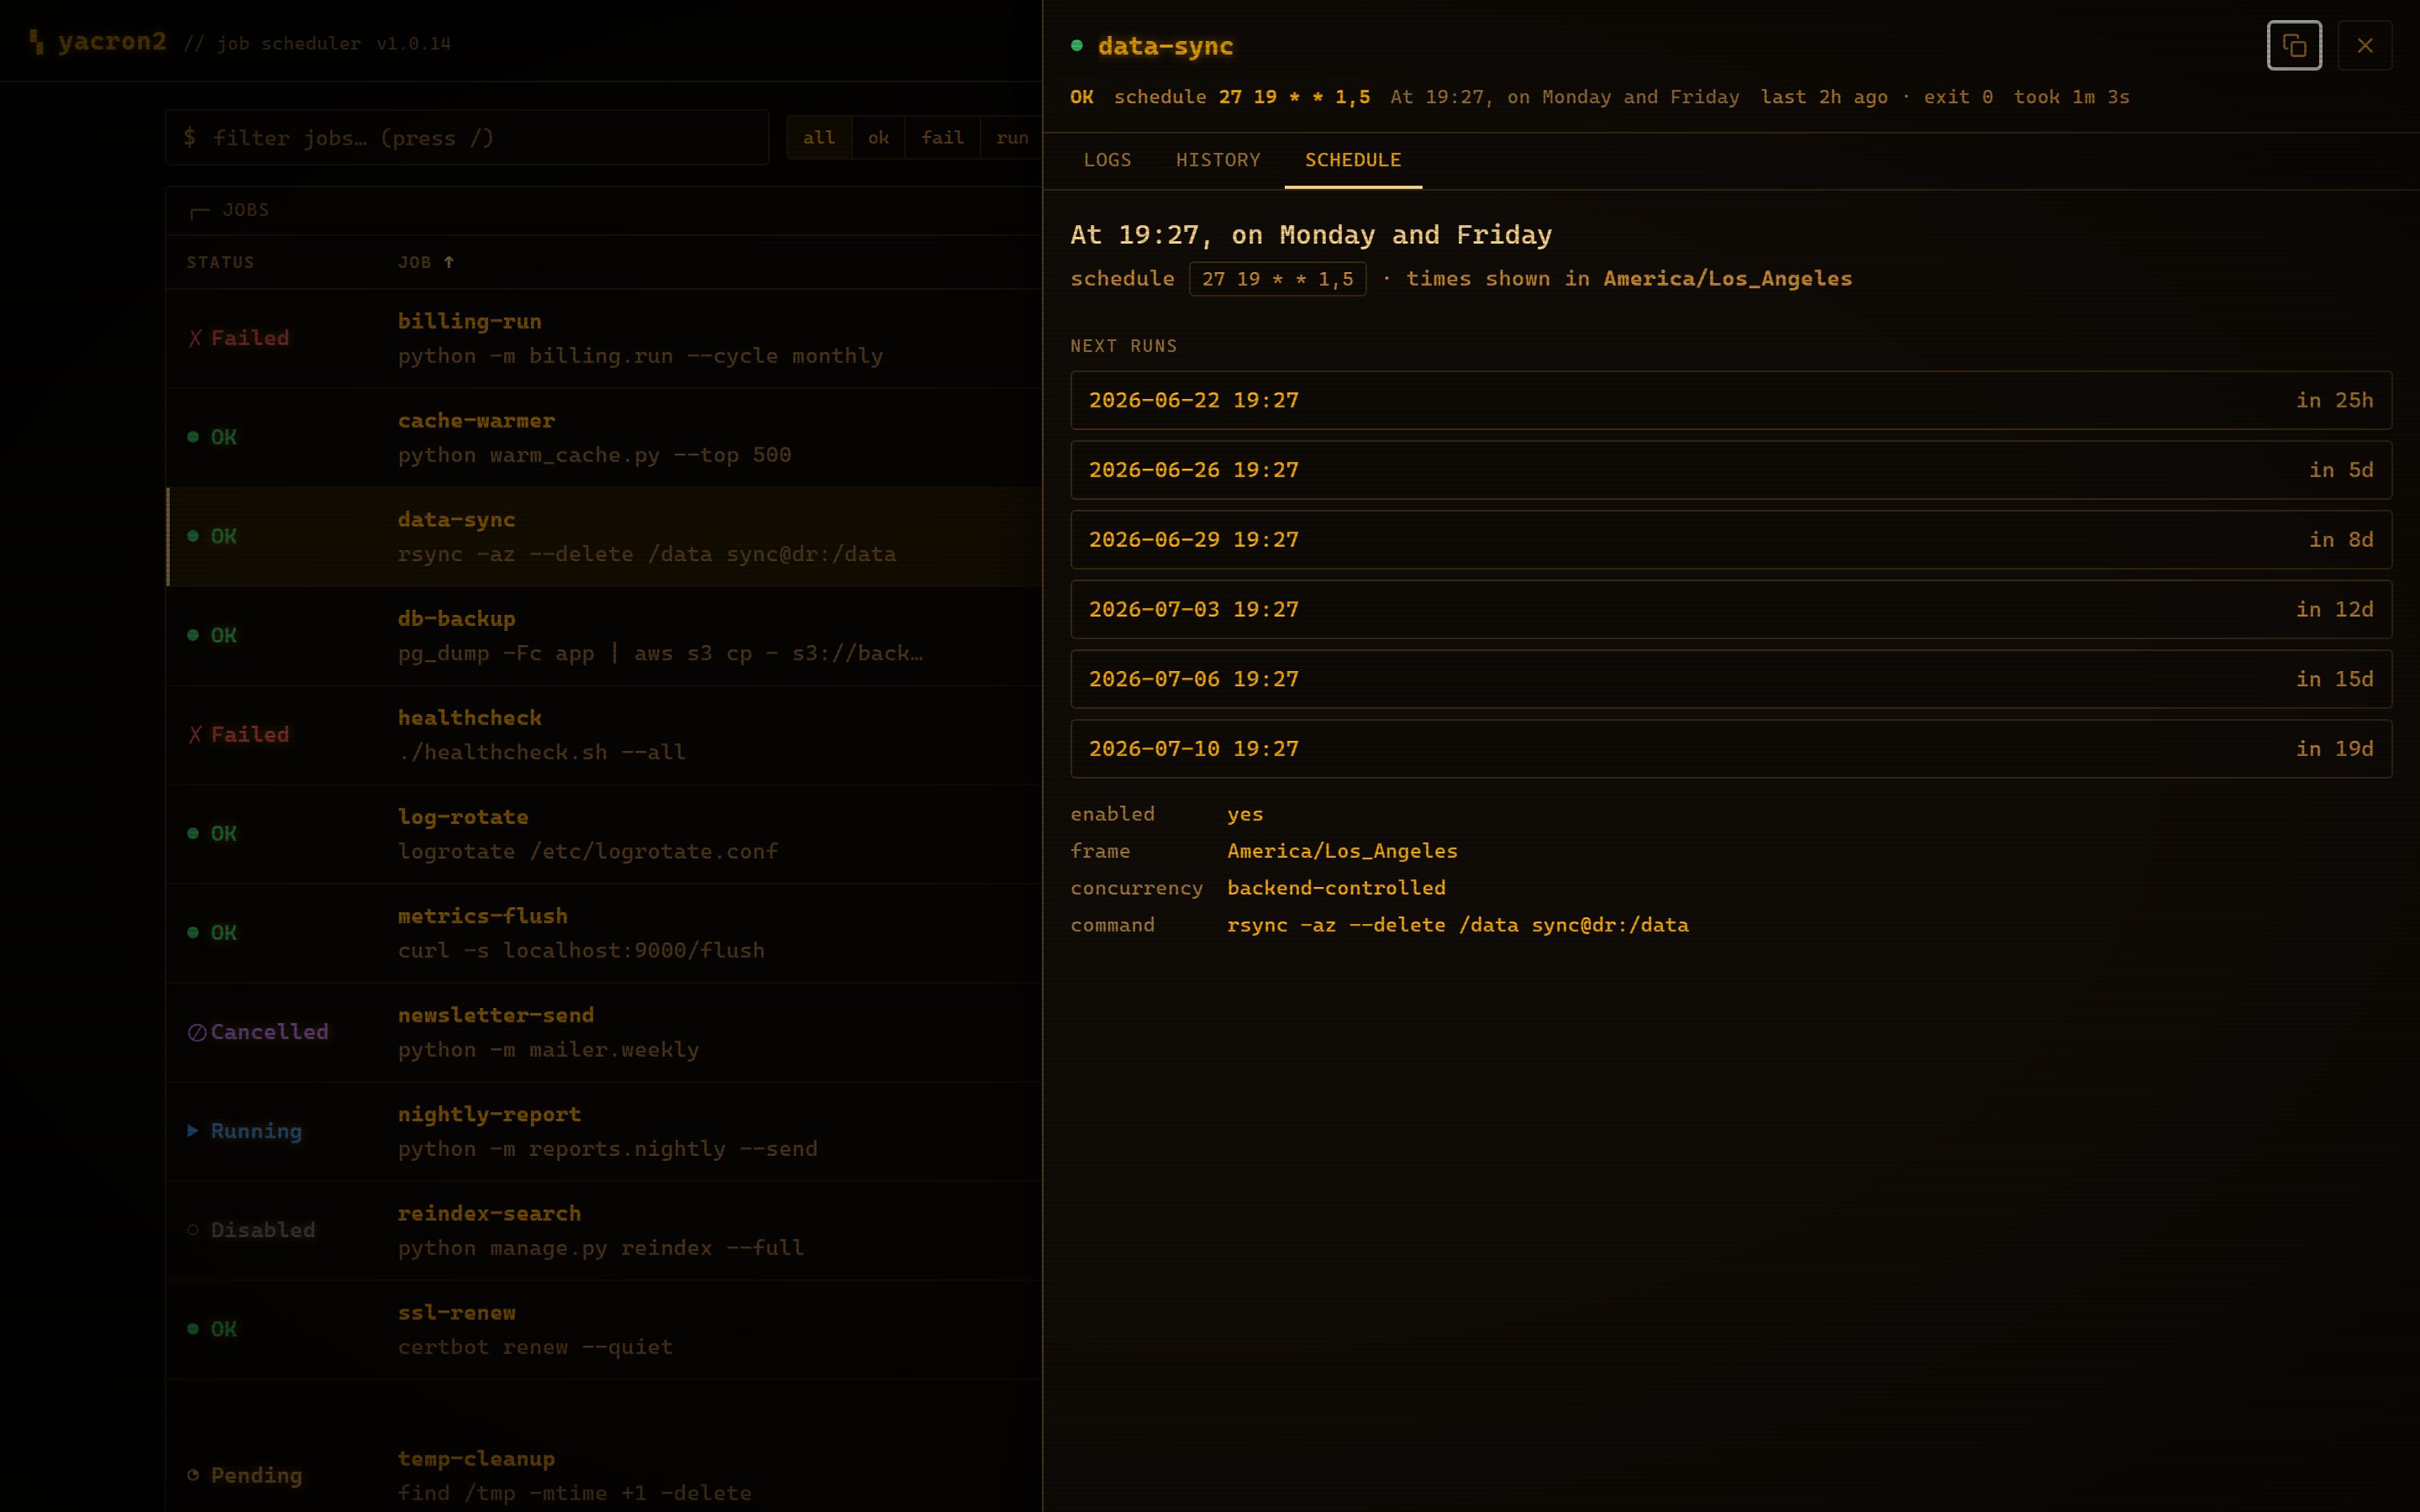
Task: Select the 'all' filter button
Action: pos(819,138)
